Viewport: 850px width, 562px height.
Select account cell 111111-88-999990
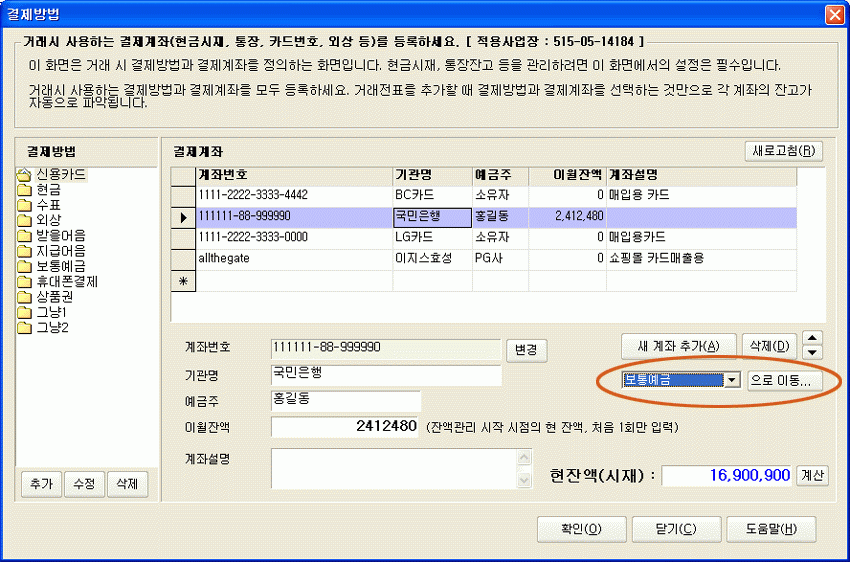(294, 217)
